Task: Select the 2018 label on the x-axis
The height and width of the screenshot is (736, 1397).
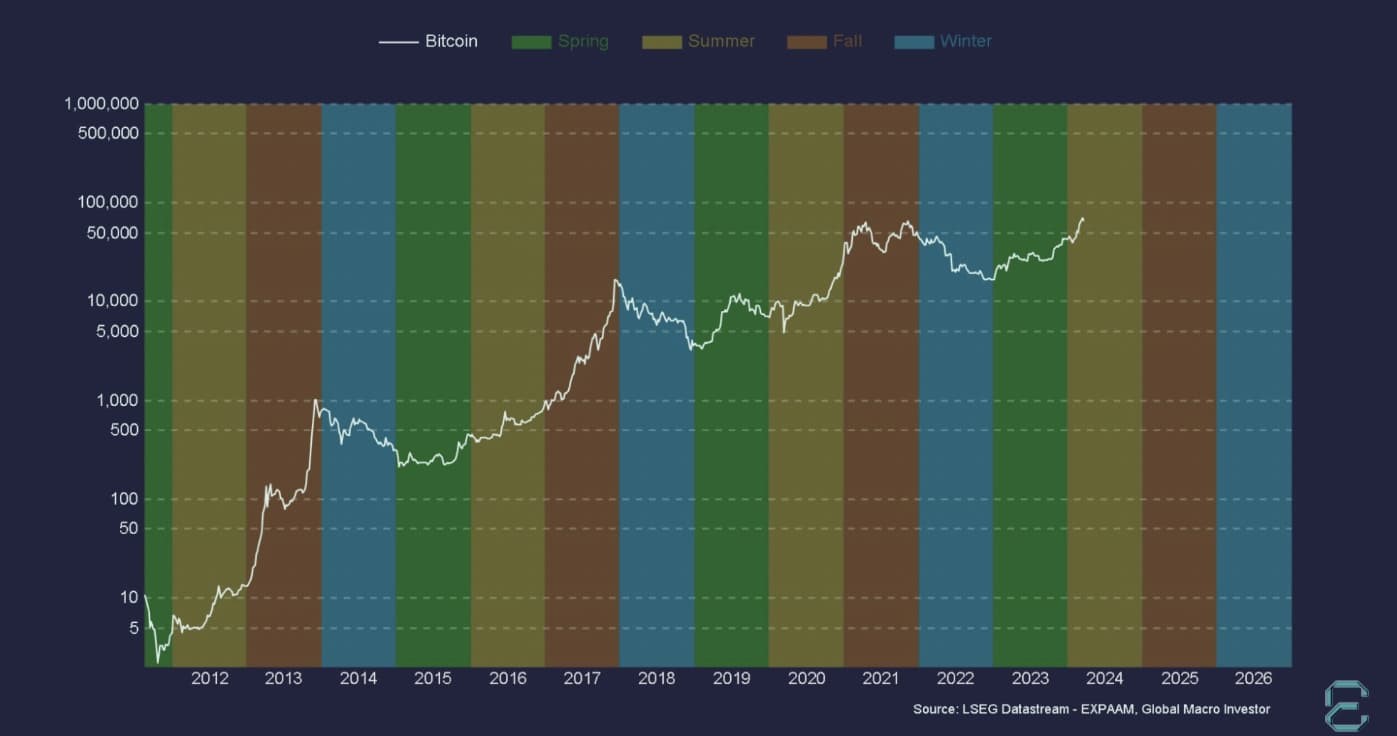Action: (657, 678)
